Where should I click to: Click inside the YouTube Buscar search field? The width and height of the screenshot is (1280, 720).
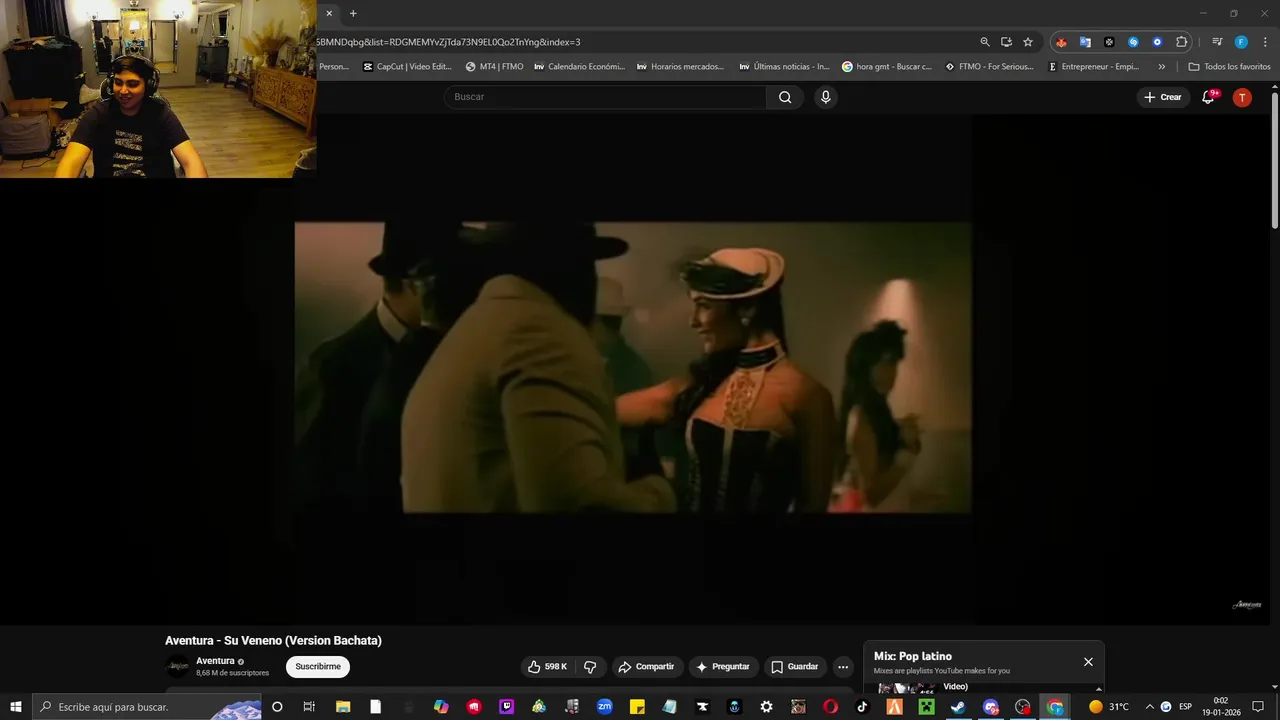coord(605,97)
